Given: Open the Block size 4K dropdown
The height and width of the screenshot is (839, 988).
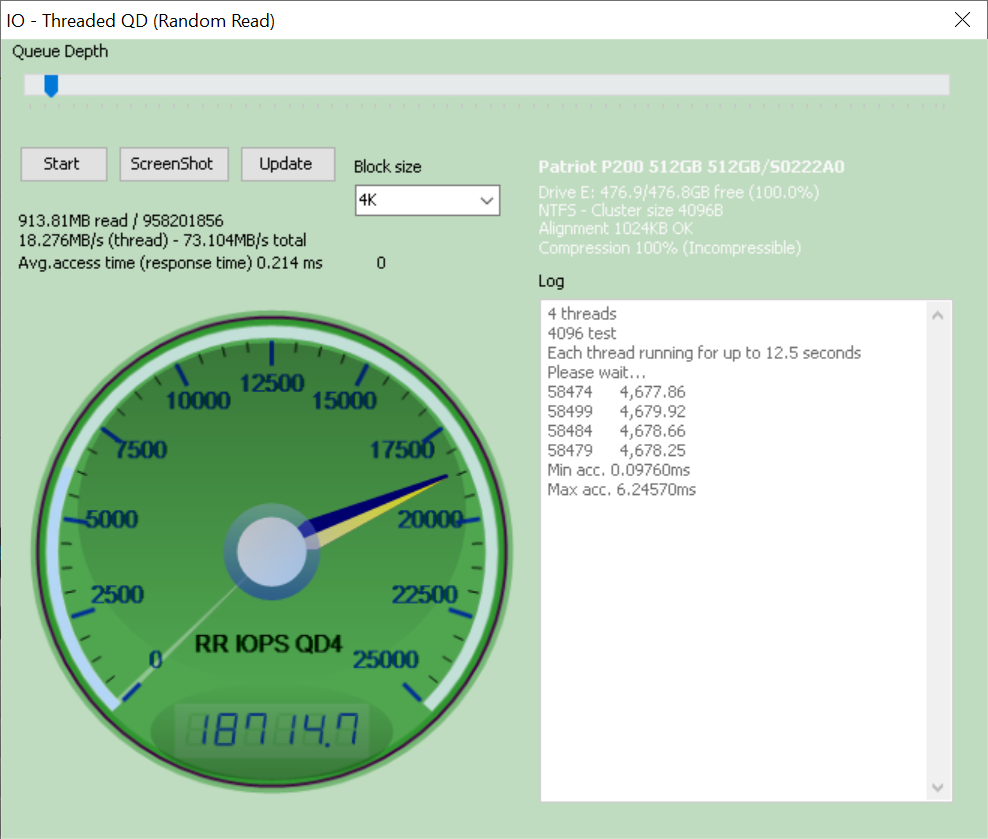Looking at the screenshot, I should click(x=427, y=200).
